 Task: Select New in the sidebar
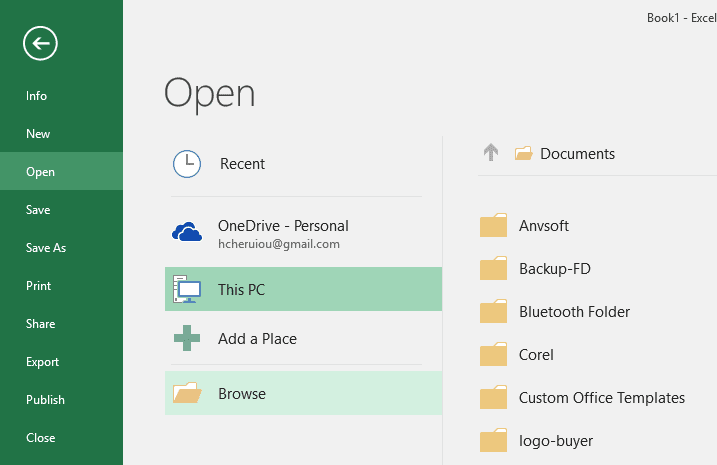[x=38, y=134]
